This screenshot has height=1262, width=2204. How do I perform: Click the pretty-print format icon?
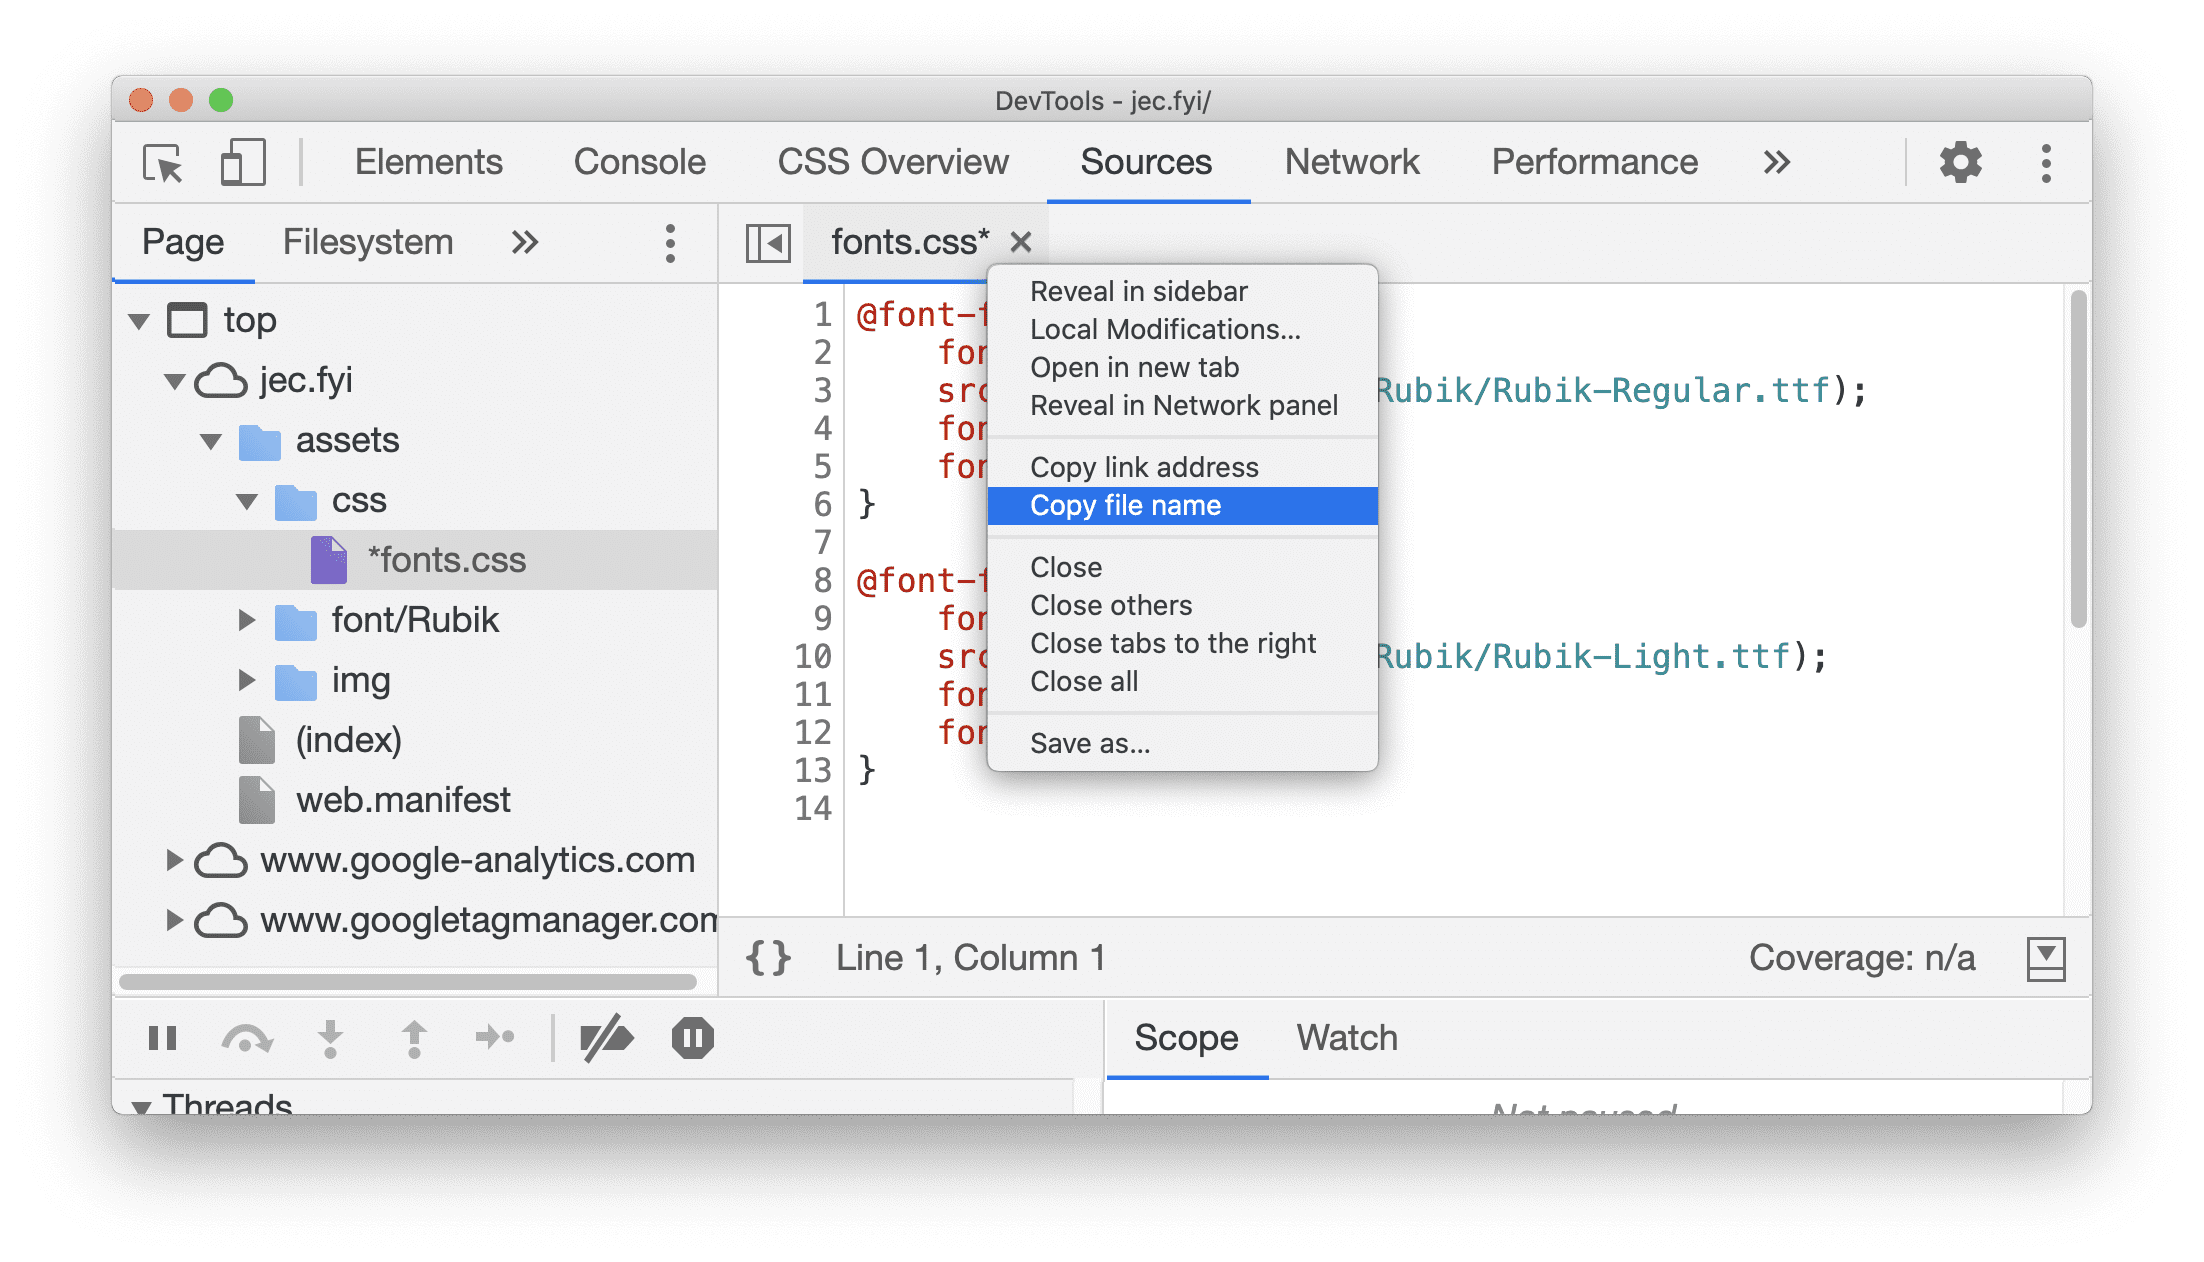(772, 956)
